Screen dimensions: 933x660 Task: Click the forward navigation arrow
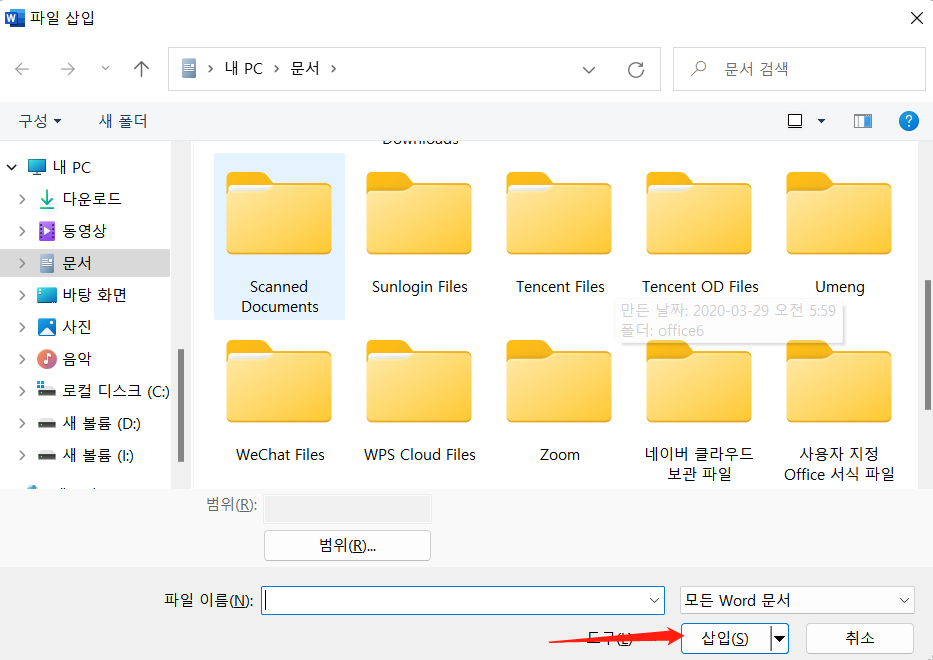(67, 69)
